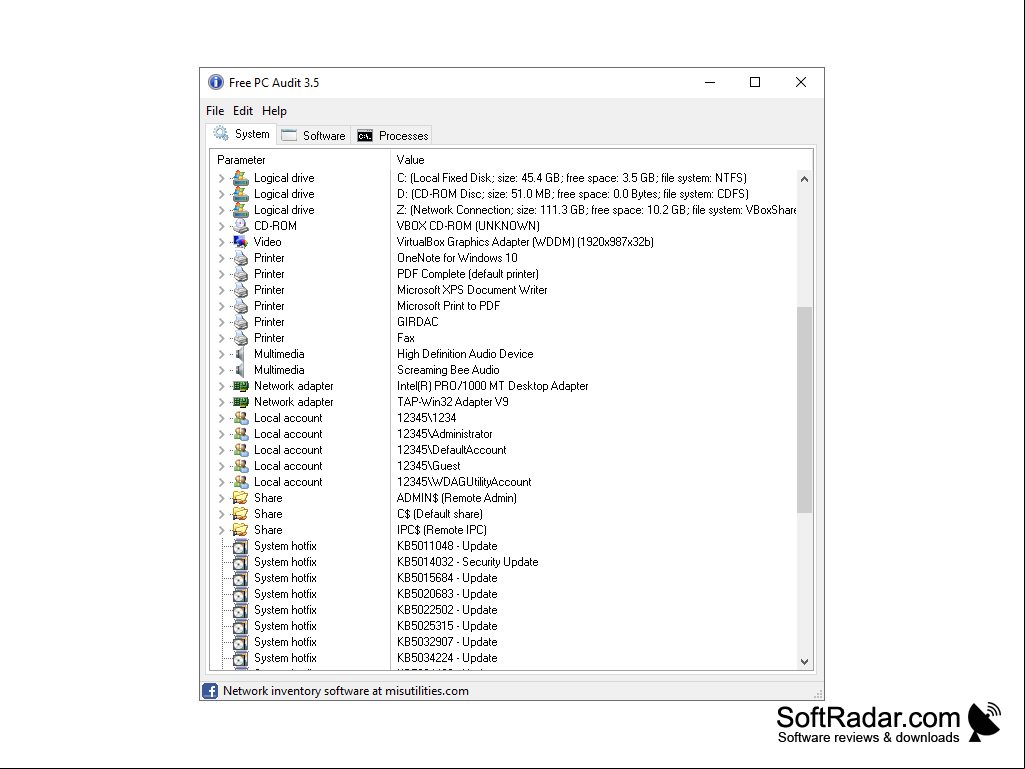Switch to the Software tab
Image resolution: width=1025 pixels, height=769 pixels.
[x=314, y=135]
